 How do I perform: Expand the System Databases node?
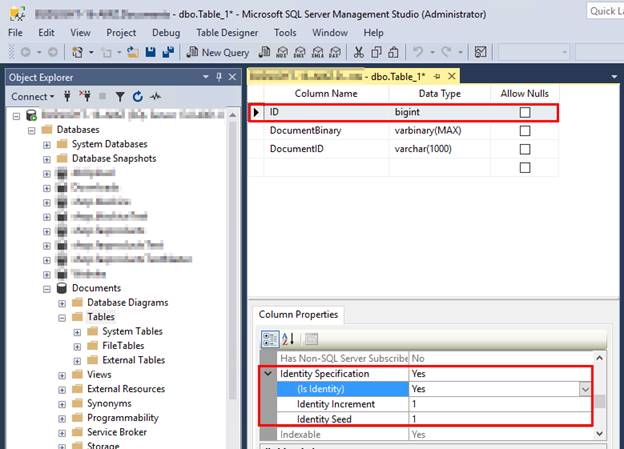47,145
